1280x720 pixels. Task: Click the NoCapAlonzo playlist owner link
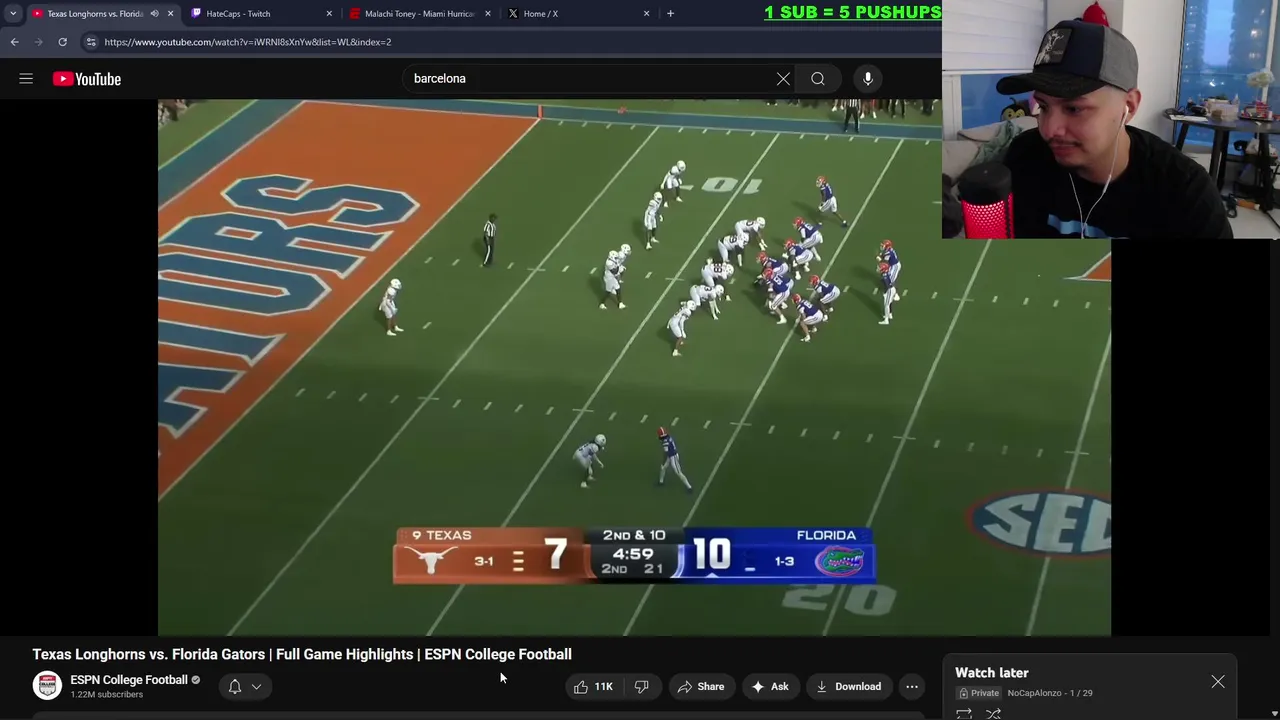pyautogui.click(x=1034, y=693)
